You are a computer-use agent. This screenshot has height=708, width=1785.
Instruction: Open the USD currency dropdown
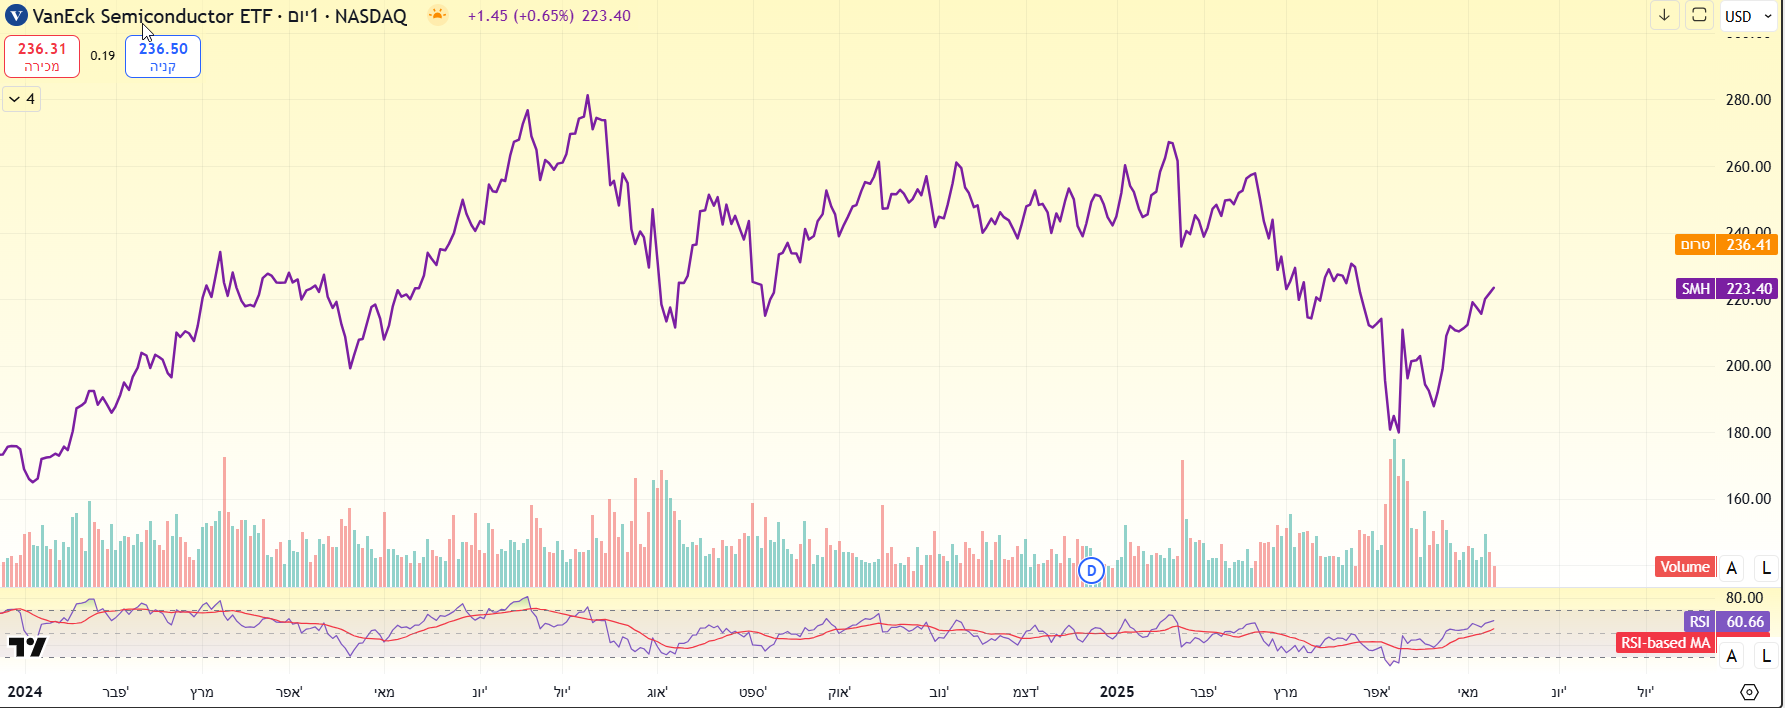pyautogui.click(x=1749, y=16)
